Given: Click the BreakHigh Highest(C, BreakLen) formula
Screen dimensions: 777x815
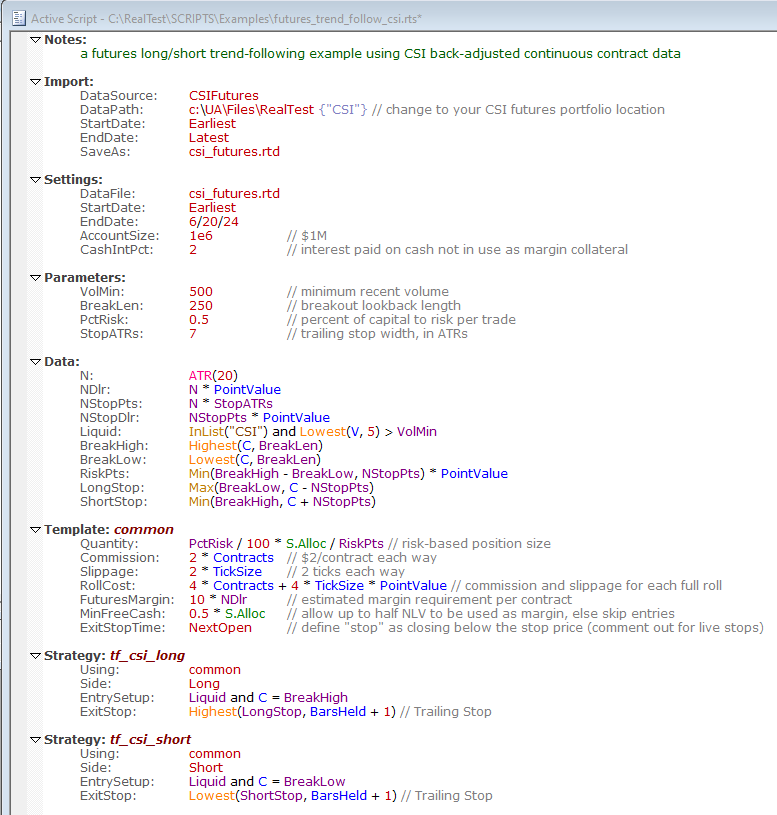Looking at the screenshot, I should click(256, 446).
